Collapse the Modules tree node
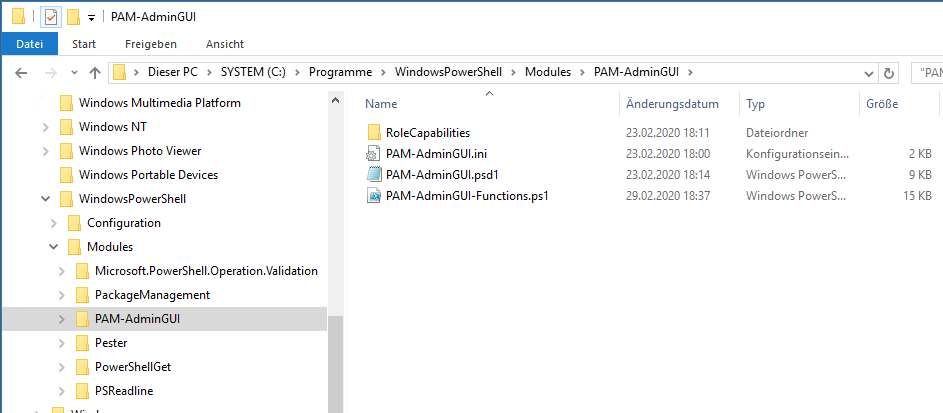The height and width of the screenshot is (413, 943). coord(54,247)
